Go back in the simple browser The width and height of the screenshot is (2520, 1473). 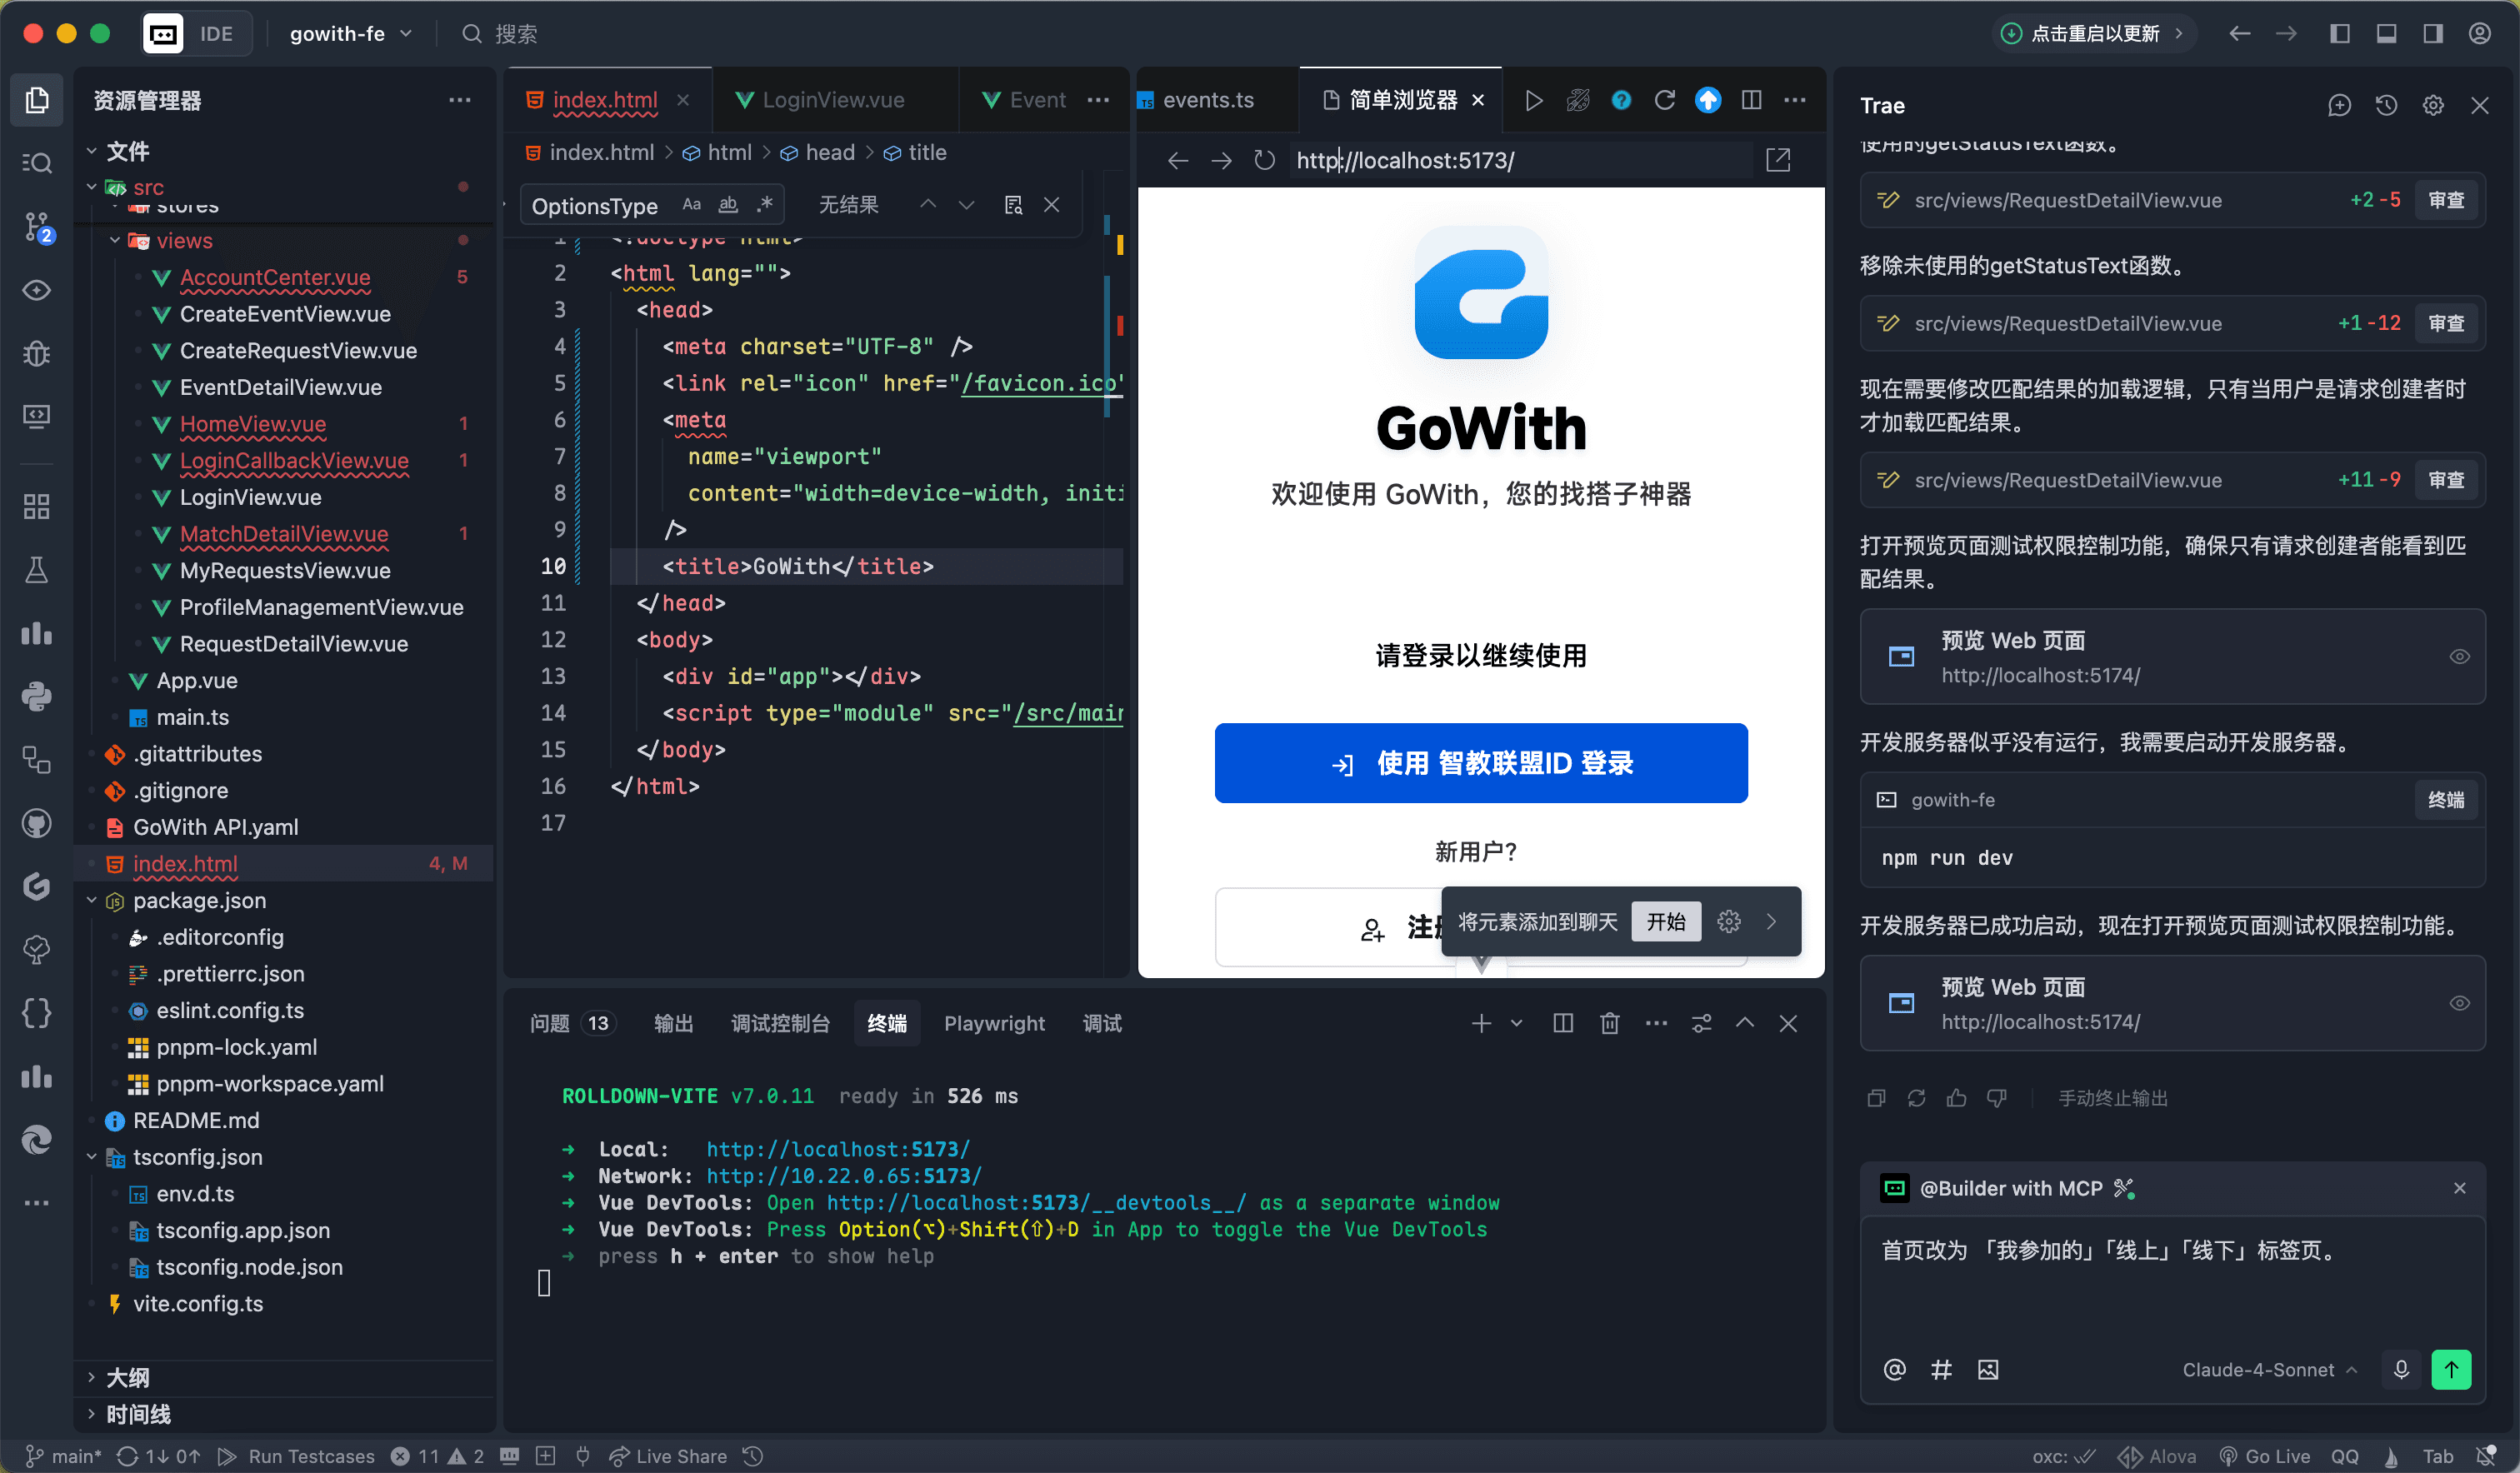(1178, 160)
